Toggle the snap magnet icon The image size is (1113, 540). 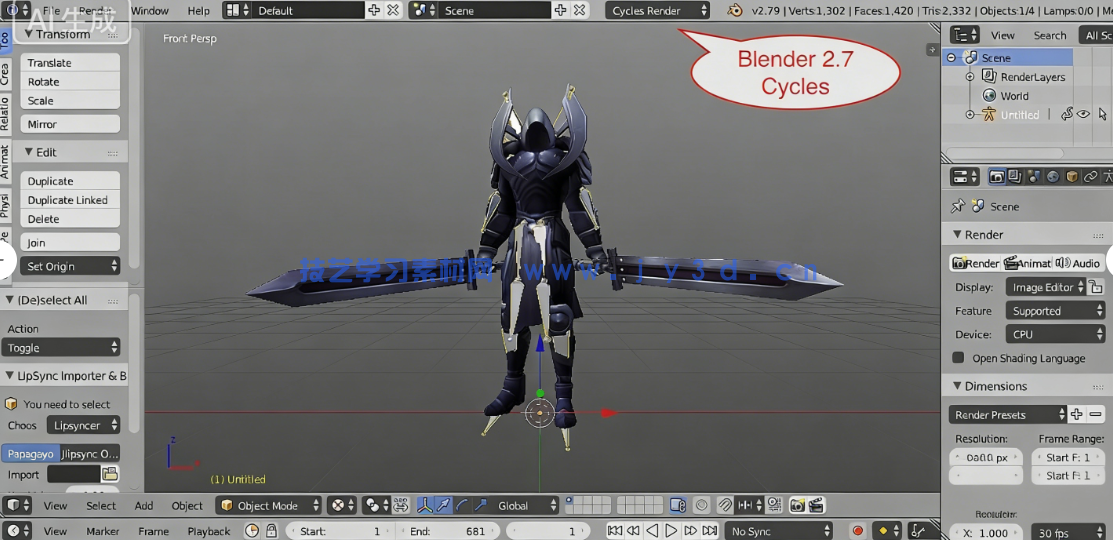click(725, 505)
